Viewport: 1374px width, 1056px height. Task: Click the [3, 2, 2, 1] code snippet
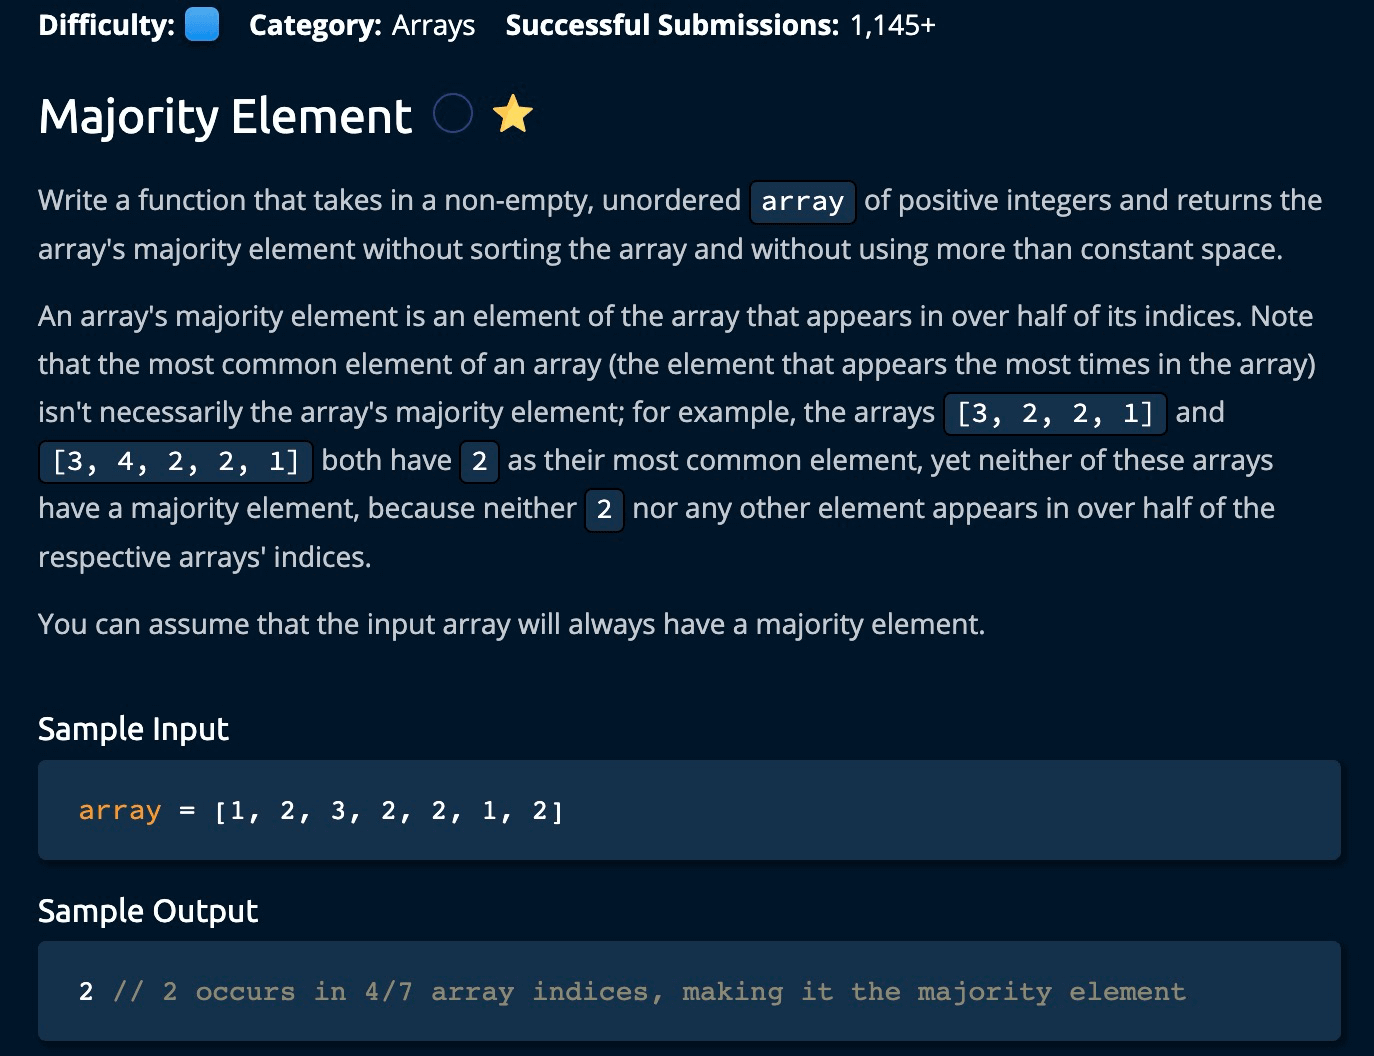click(1055, 413)
